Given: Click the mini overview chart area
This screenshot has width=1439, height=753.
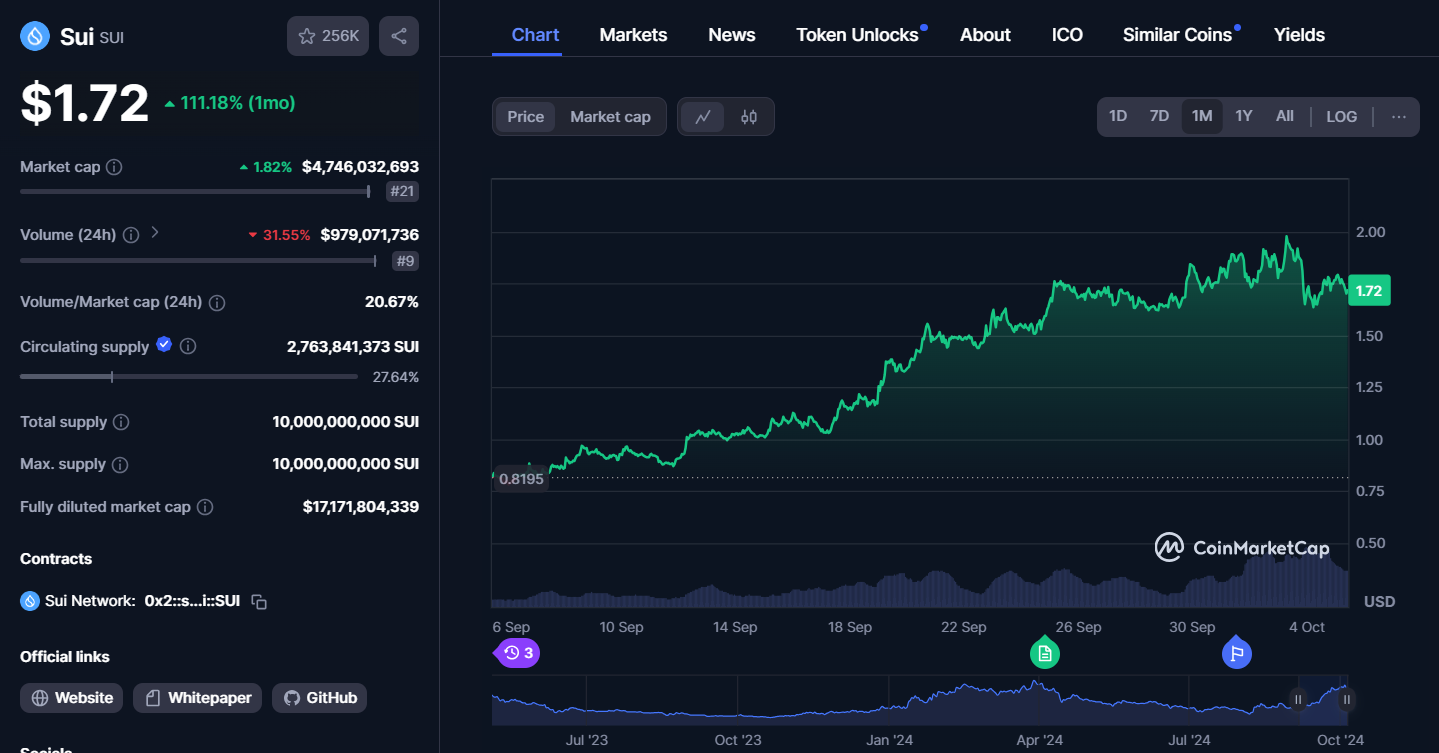Looking at the screenshot, I should click(920, 700).
